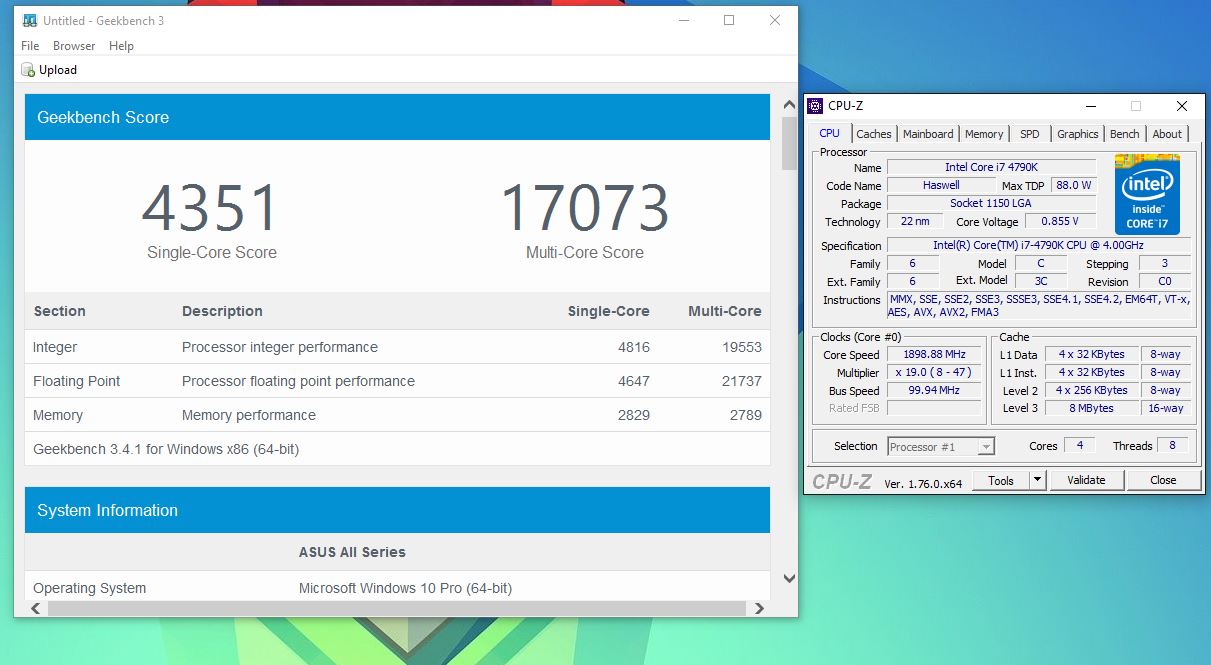This screenshot has width=1211, height=665.
Task: Click the Geekbench Score section header
Action: pos(397,117)
